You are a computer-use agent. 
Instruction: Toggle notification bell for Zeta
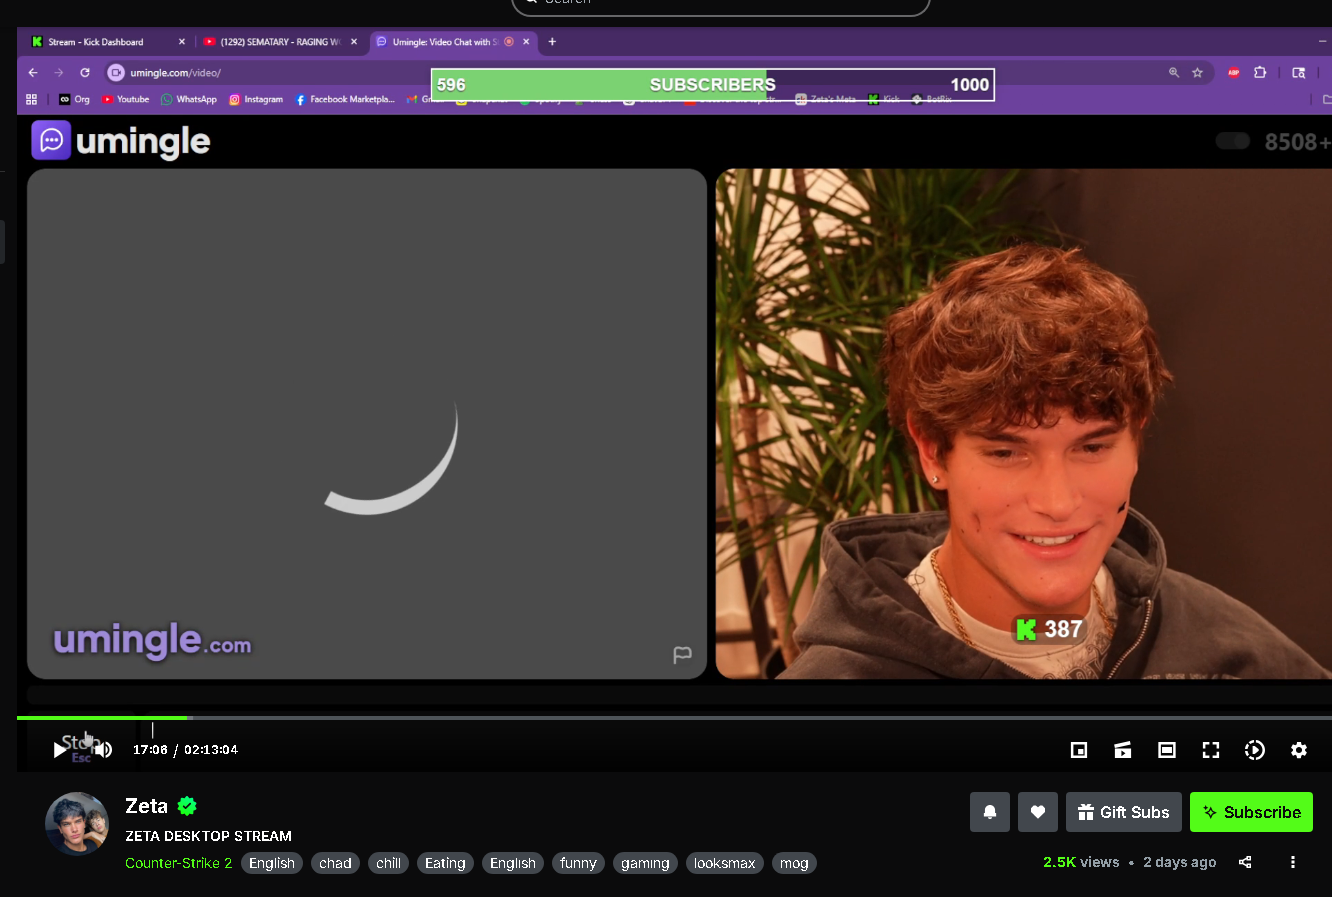pos(989,812)
